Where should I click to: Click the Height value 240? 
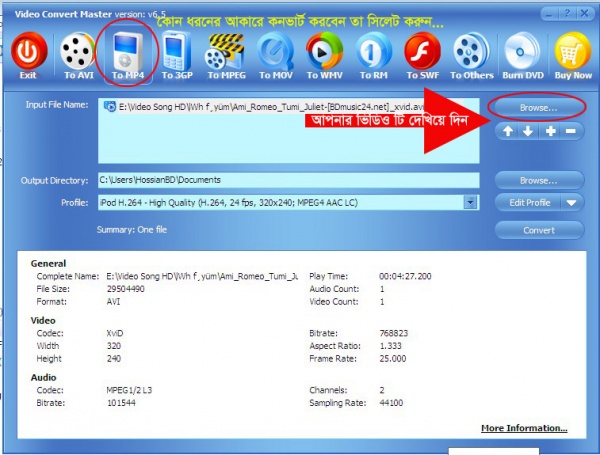coord(114,359)
